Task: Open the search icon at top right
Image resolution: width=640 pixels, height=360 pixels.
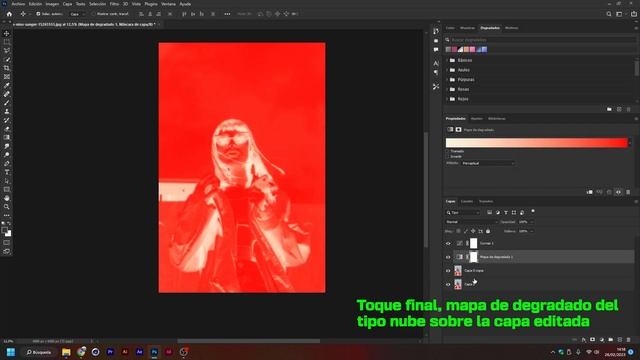Action: coord(609,14)
